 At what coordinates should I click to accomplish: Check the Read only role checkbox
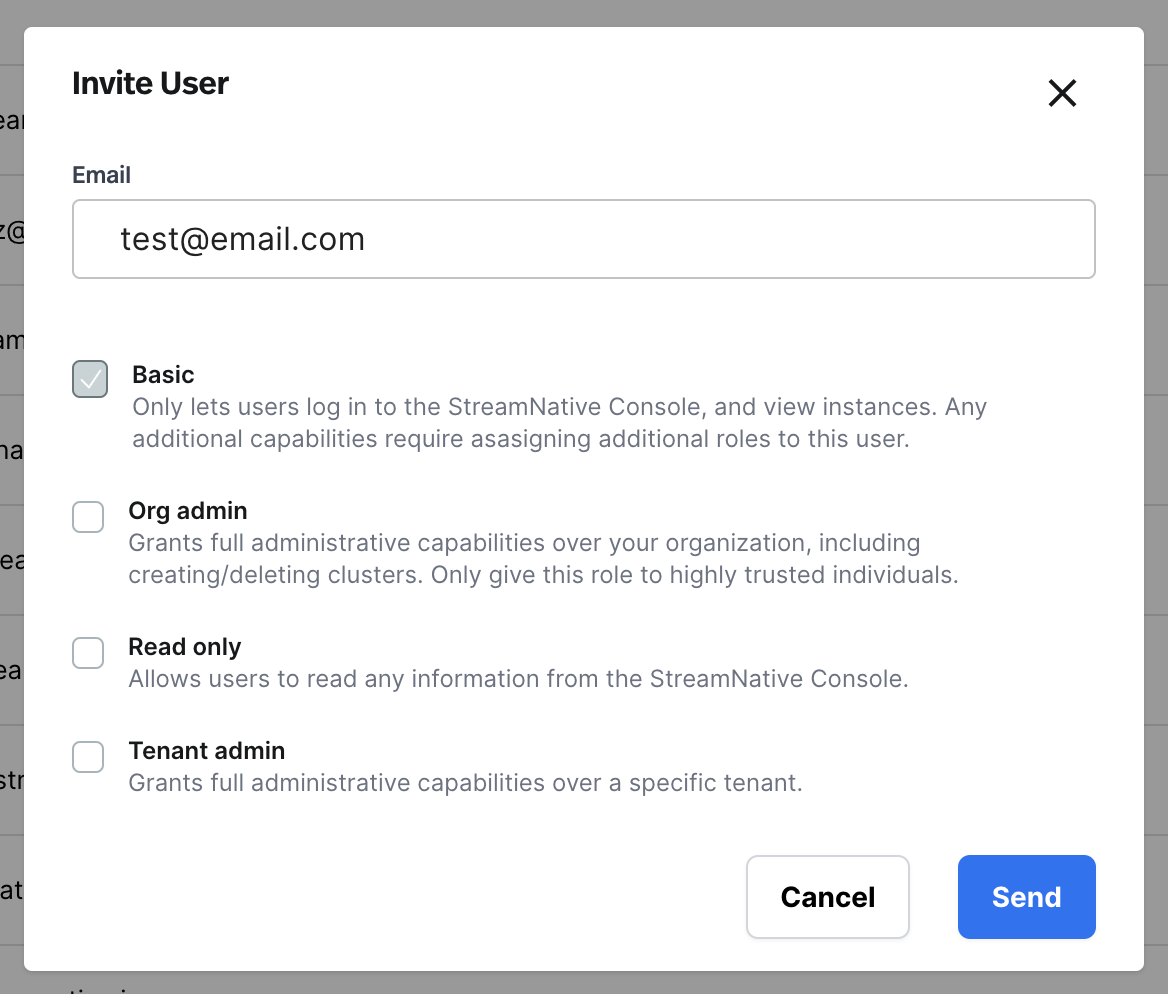click(x=88, y=653)
